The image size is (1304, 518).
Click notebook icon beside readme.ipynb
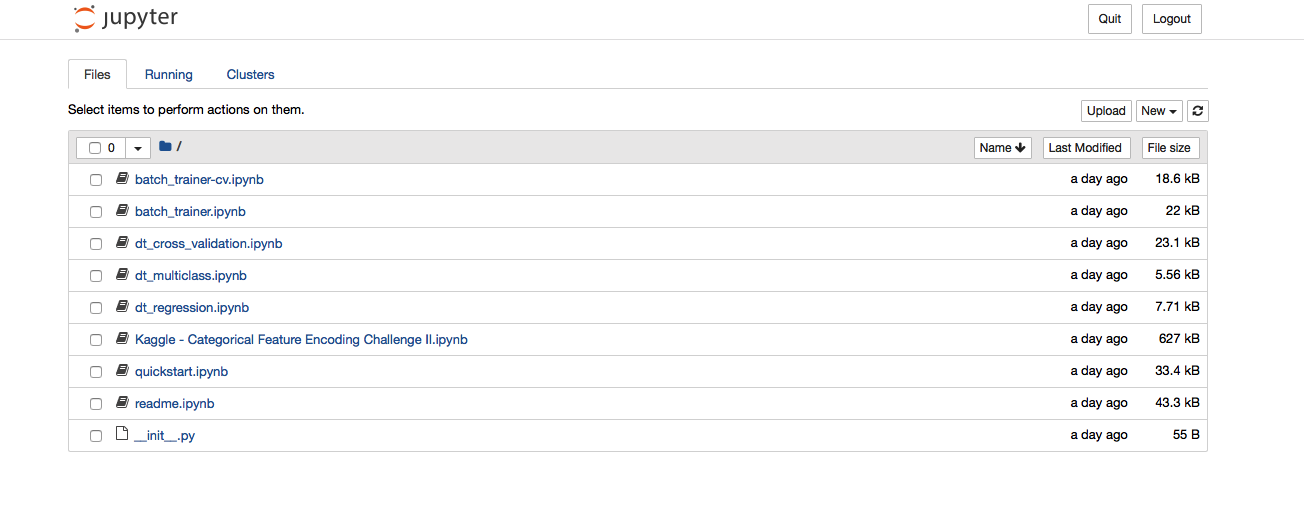point(122,403)
